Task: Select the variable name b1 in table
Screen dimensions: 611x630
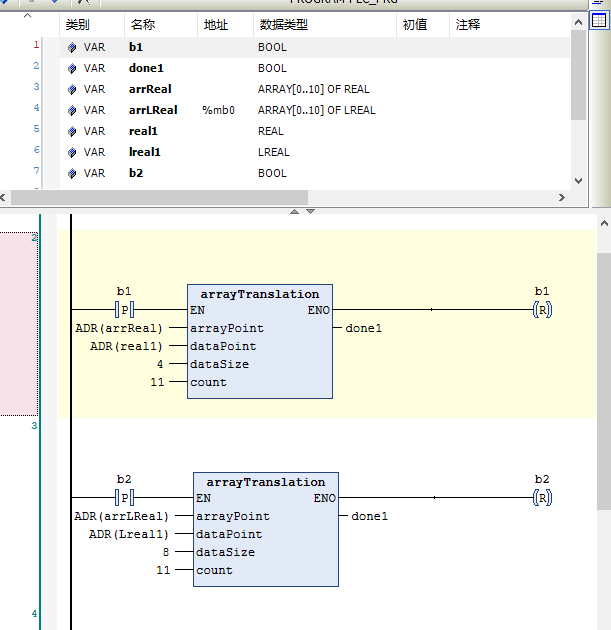Action: click(x=136, y=47)
